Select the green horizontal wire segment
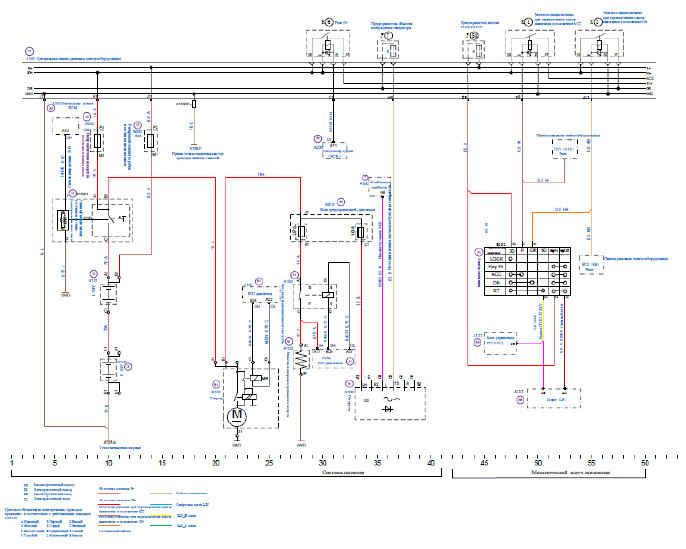 coord(260,178)
